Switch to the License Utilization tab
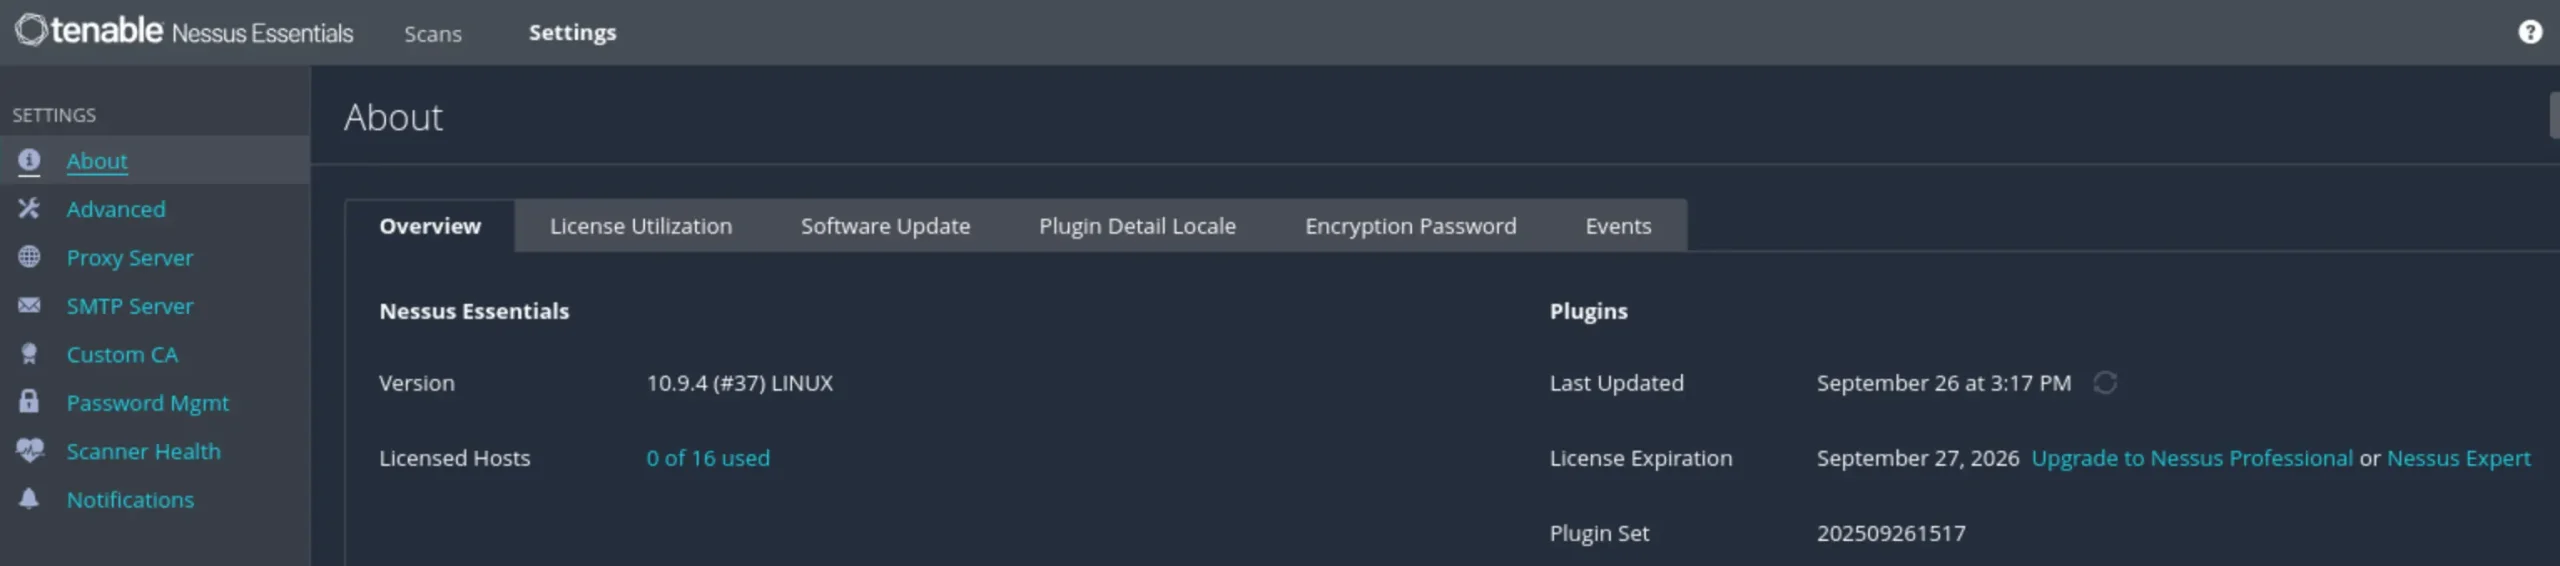 [x=640, y=226]
